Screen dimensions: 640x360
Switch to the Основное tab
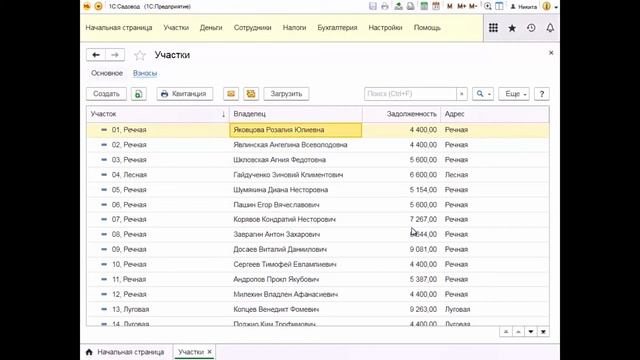107,73
